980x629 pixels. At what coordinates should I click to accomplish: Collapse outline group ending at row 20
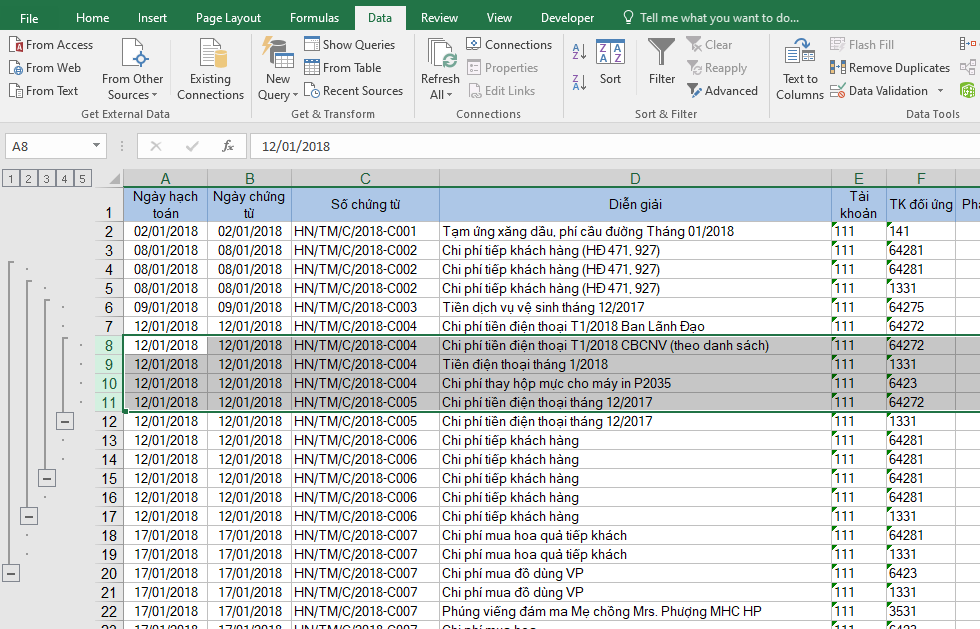(11, 573)
